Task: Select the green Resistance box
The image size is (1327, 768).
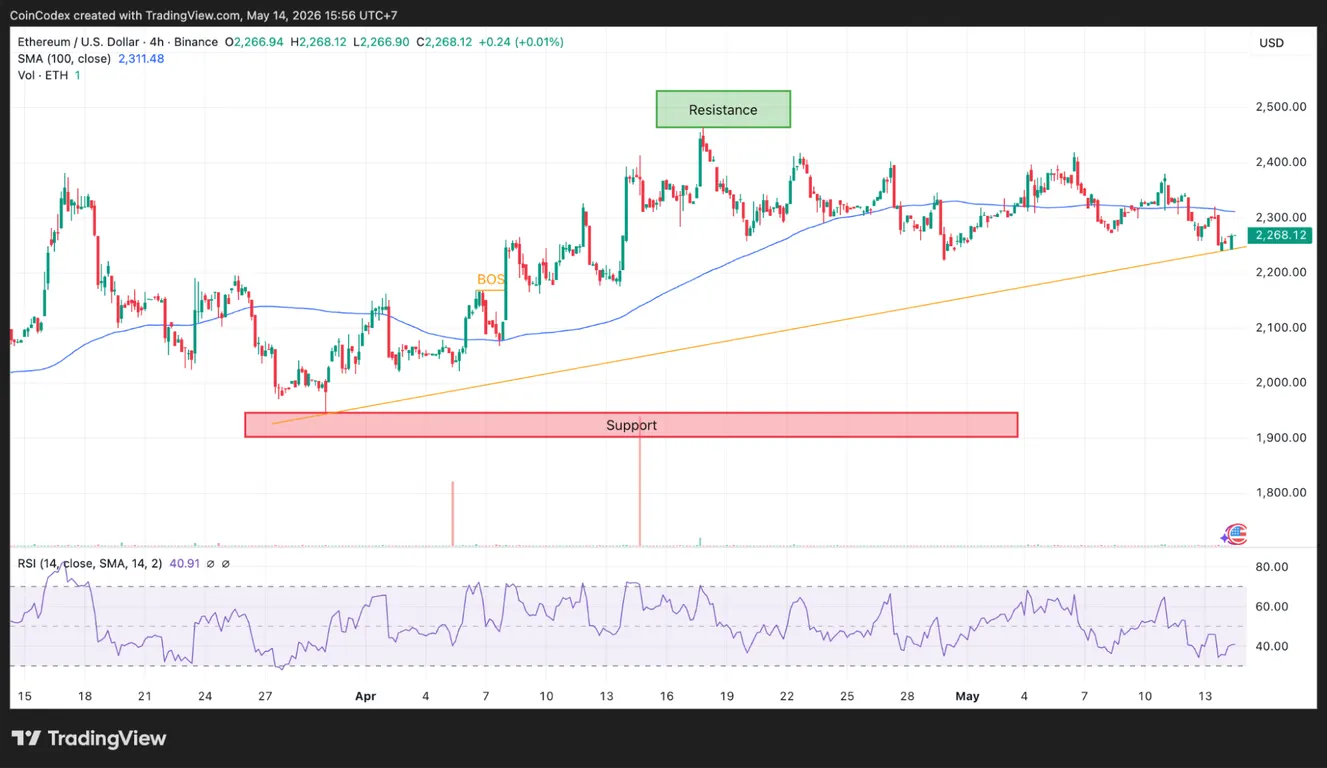Action: pyautogui.click(x=723, y=109)
